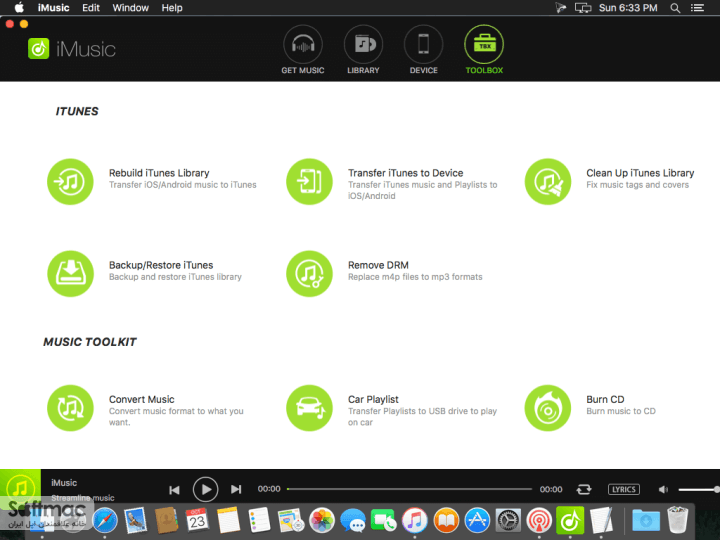This screenshot has height=540, width=720.
Task: Show lyrics with the LYRICS button
Action: click(x=624, y=489)
